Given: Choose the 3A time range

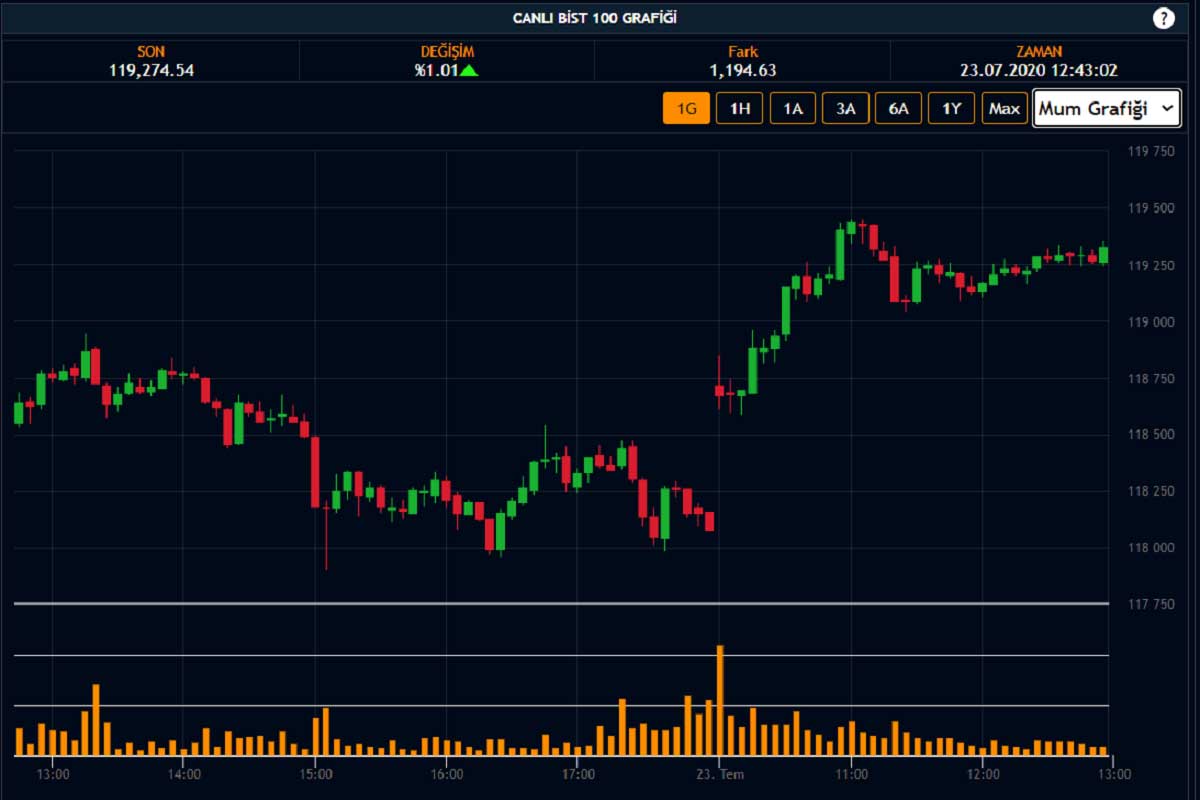Looking at the screenshot, I should (846, 108).
